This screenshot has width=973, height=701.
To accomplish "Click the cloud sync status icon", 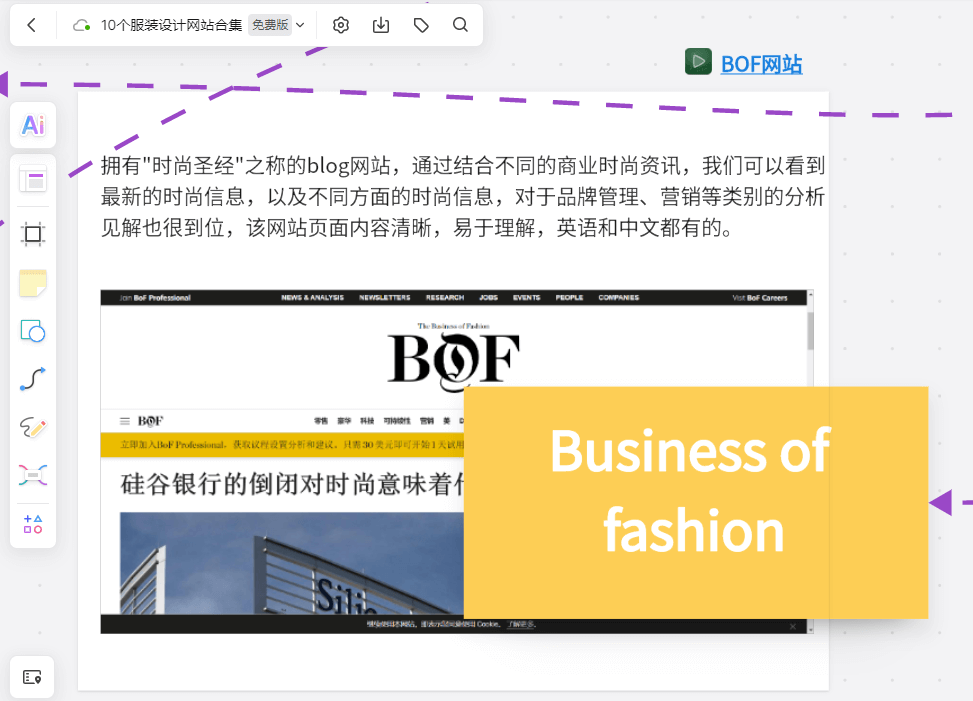I will [x=81, y=25].
